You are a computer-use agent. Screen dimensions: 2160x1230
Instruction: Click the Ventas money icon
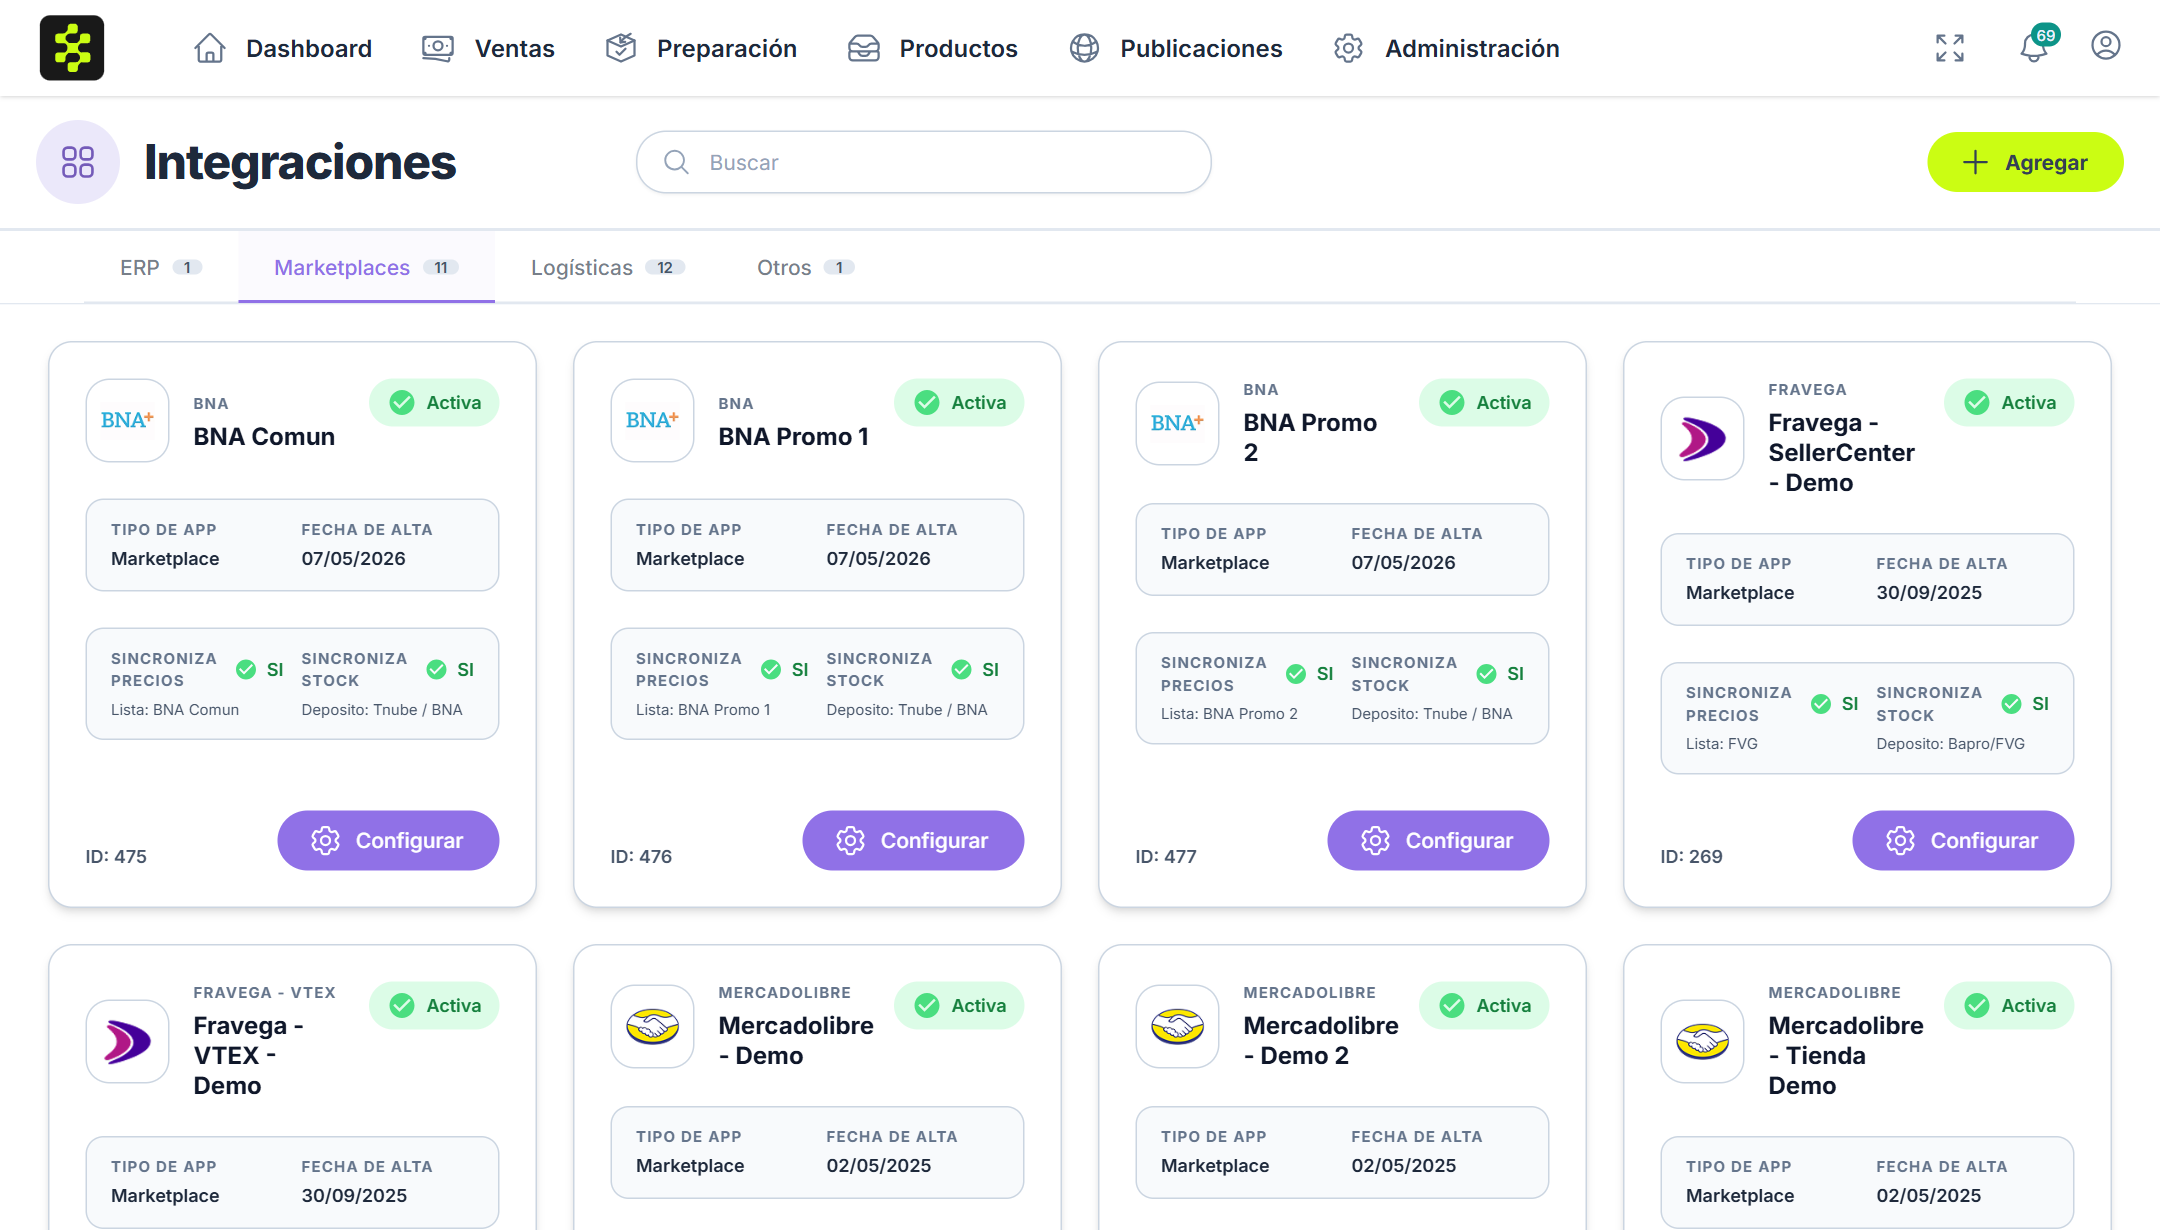(438, 48)
